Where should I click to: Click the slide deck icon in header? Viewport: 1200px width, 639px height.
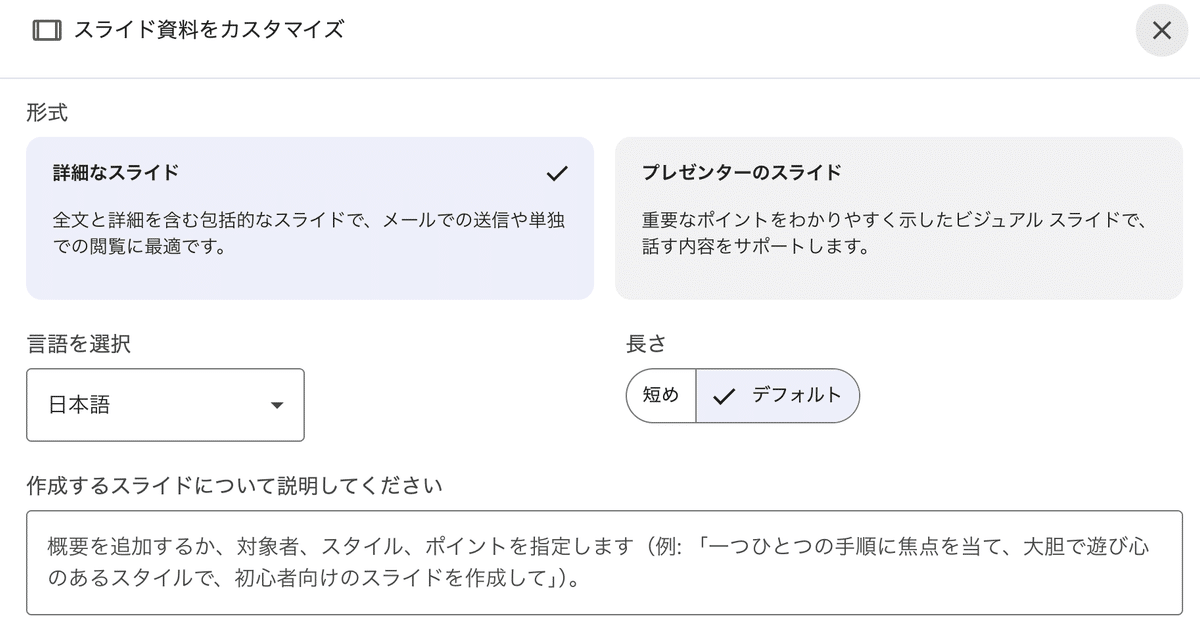coord(46,30)
